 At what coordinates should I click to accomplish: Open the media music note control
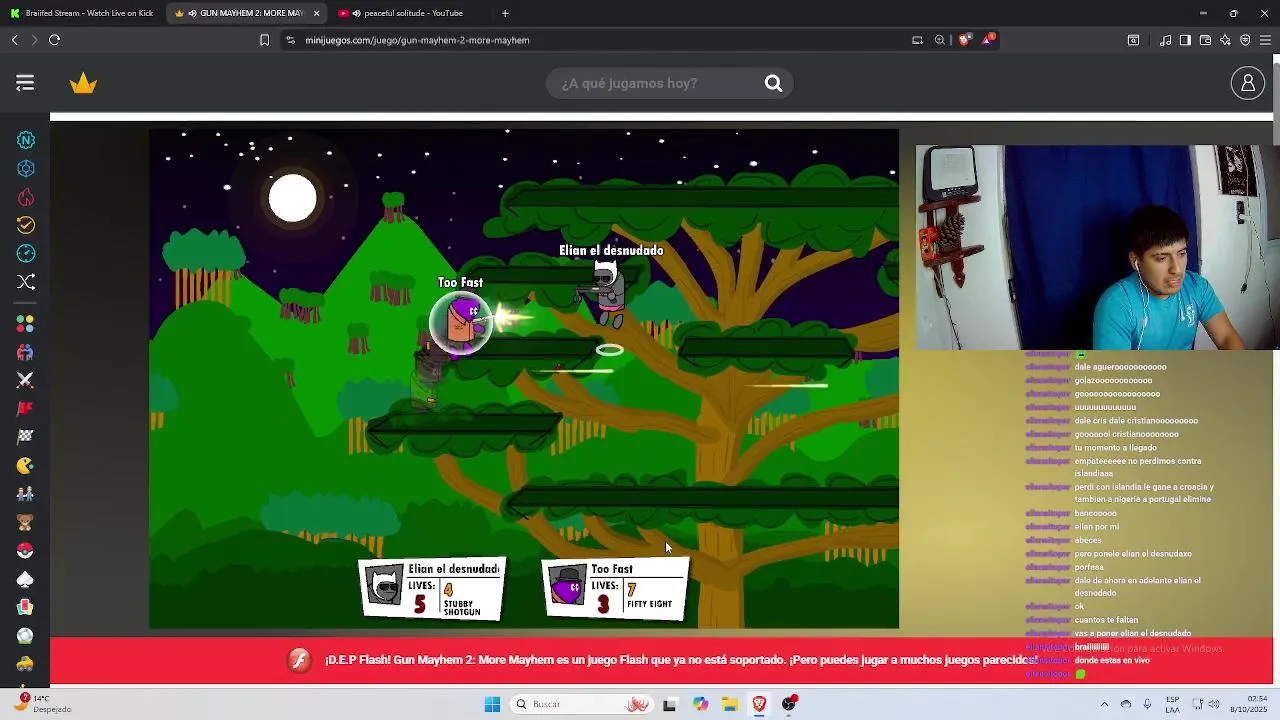click(1165, 40)
